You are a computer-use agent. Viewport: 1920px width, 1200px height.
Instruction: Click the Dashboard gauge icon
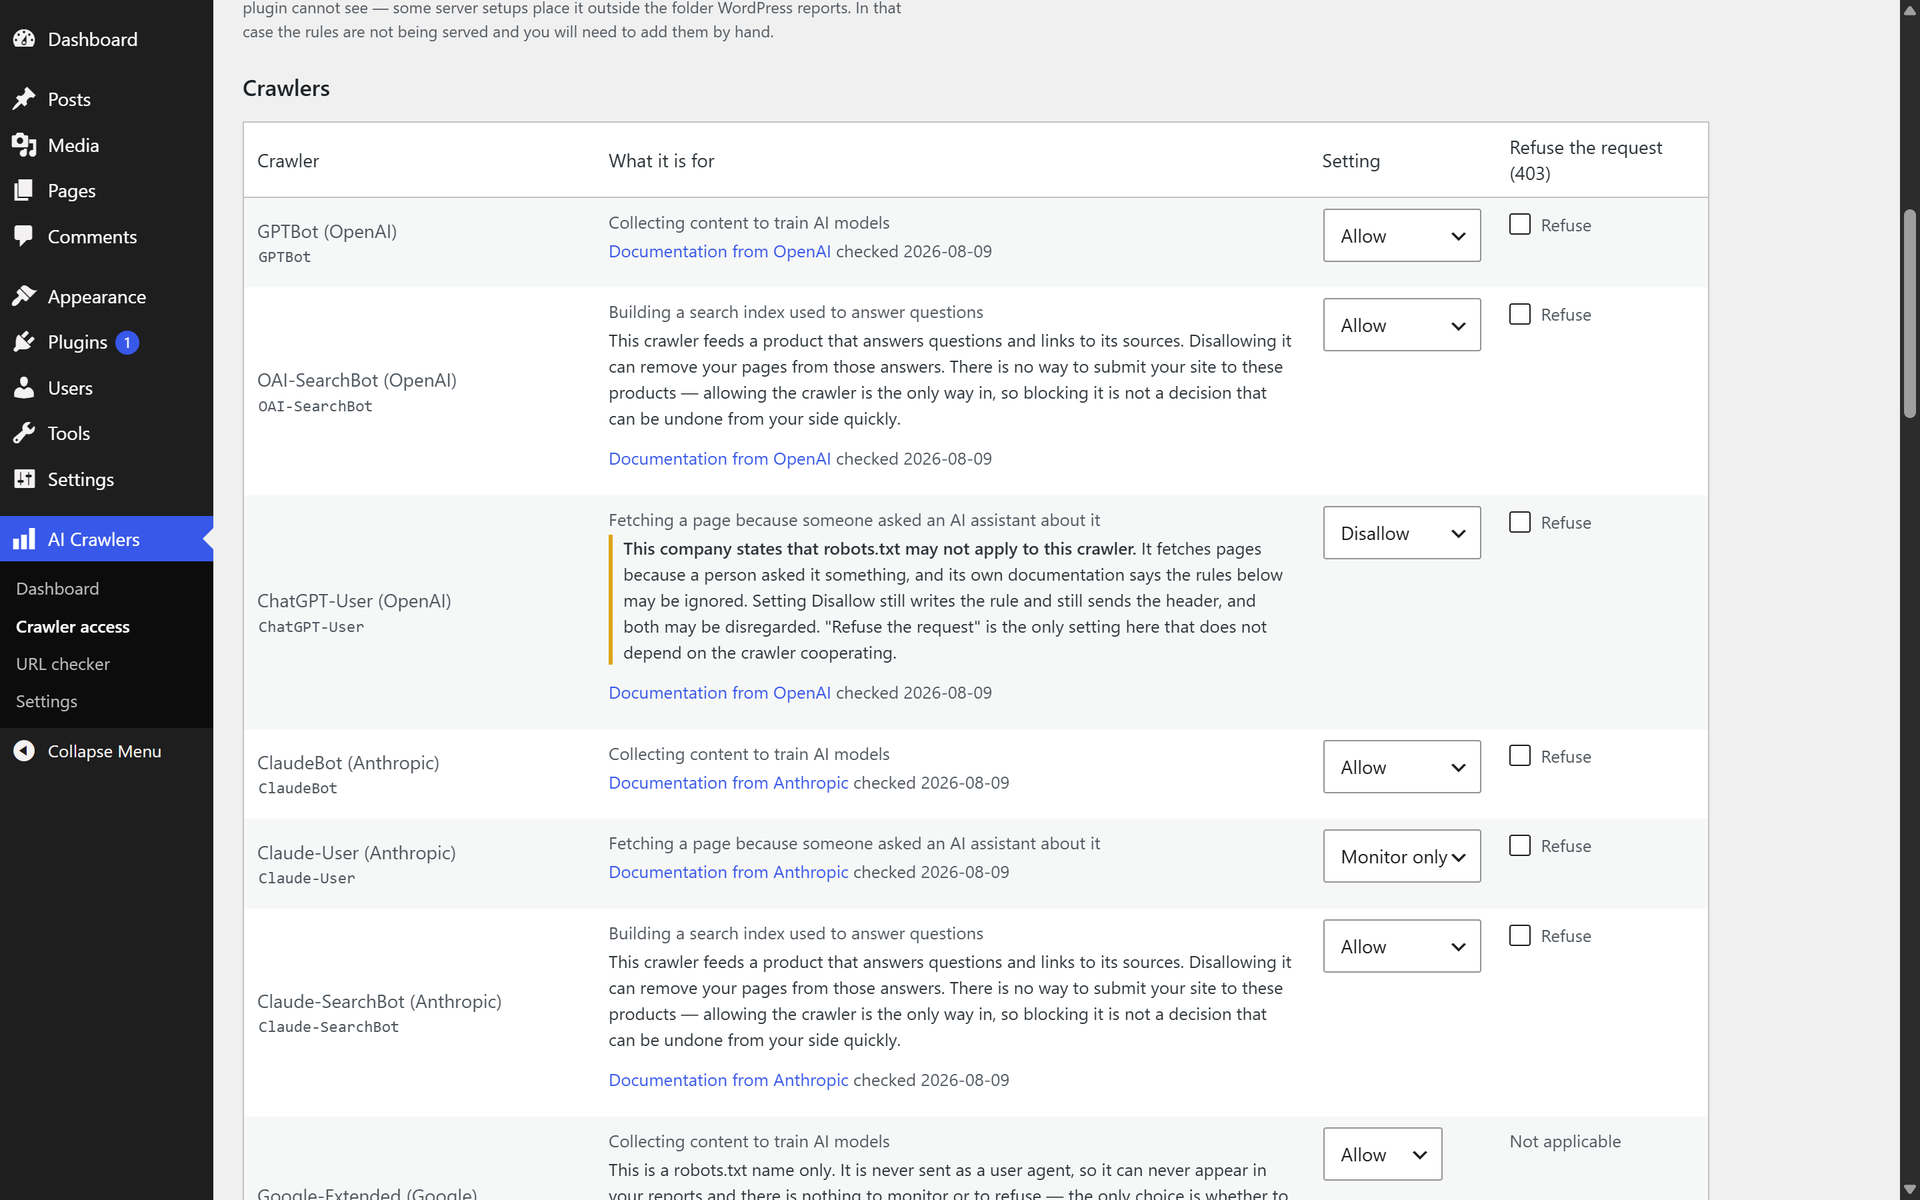[x=24, y=39]
